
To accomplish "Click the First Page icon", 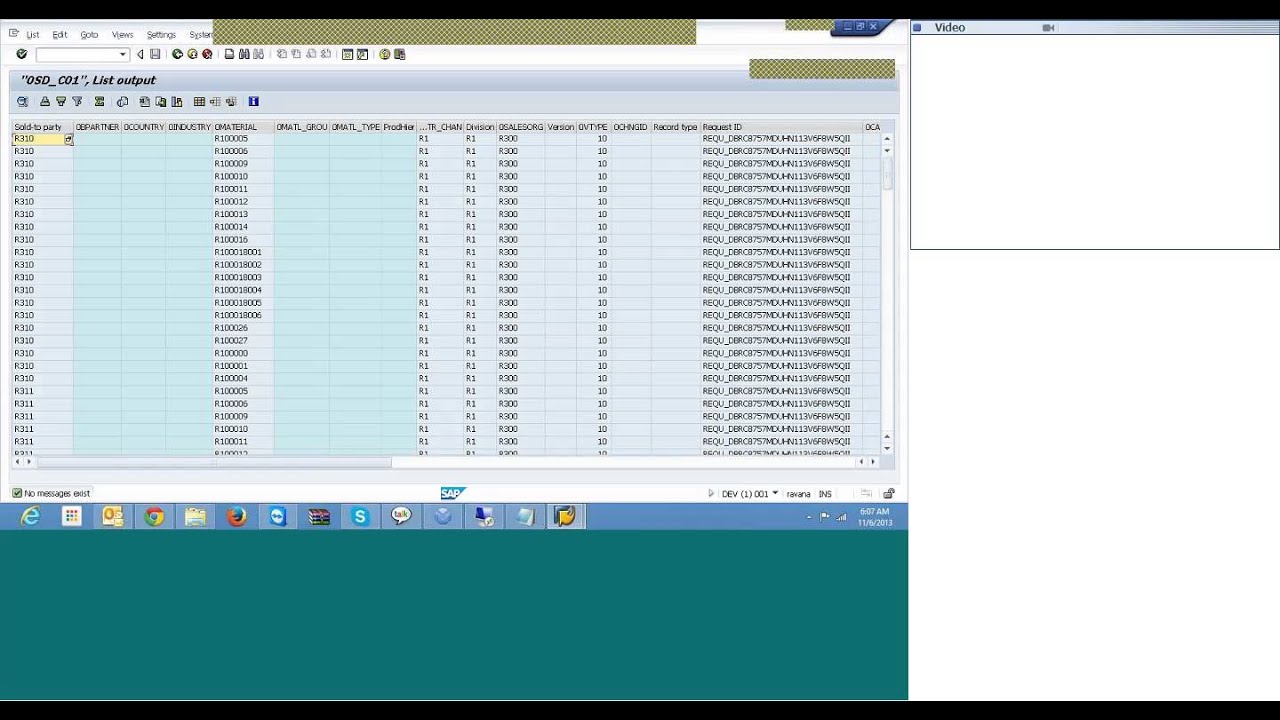I will coord(281,54).
